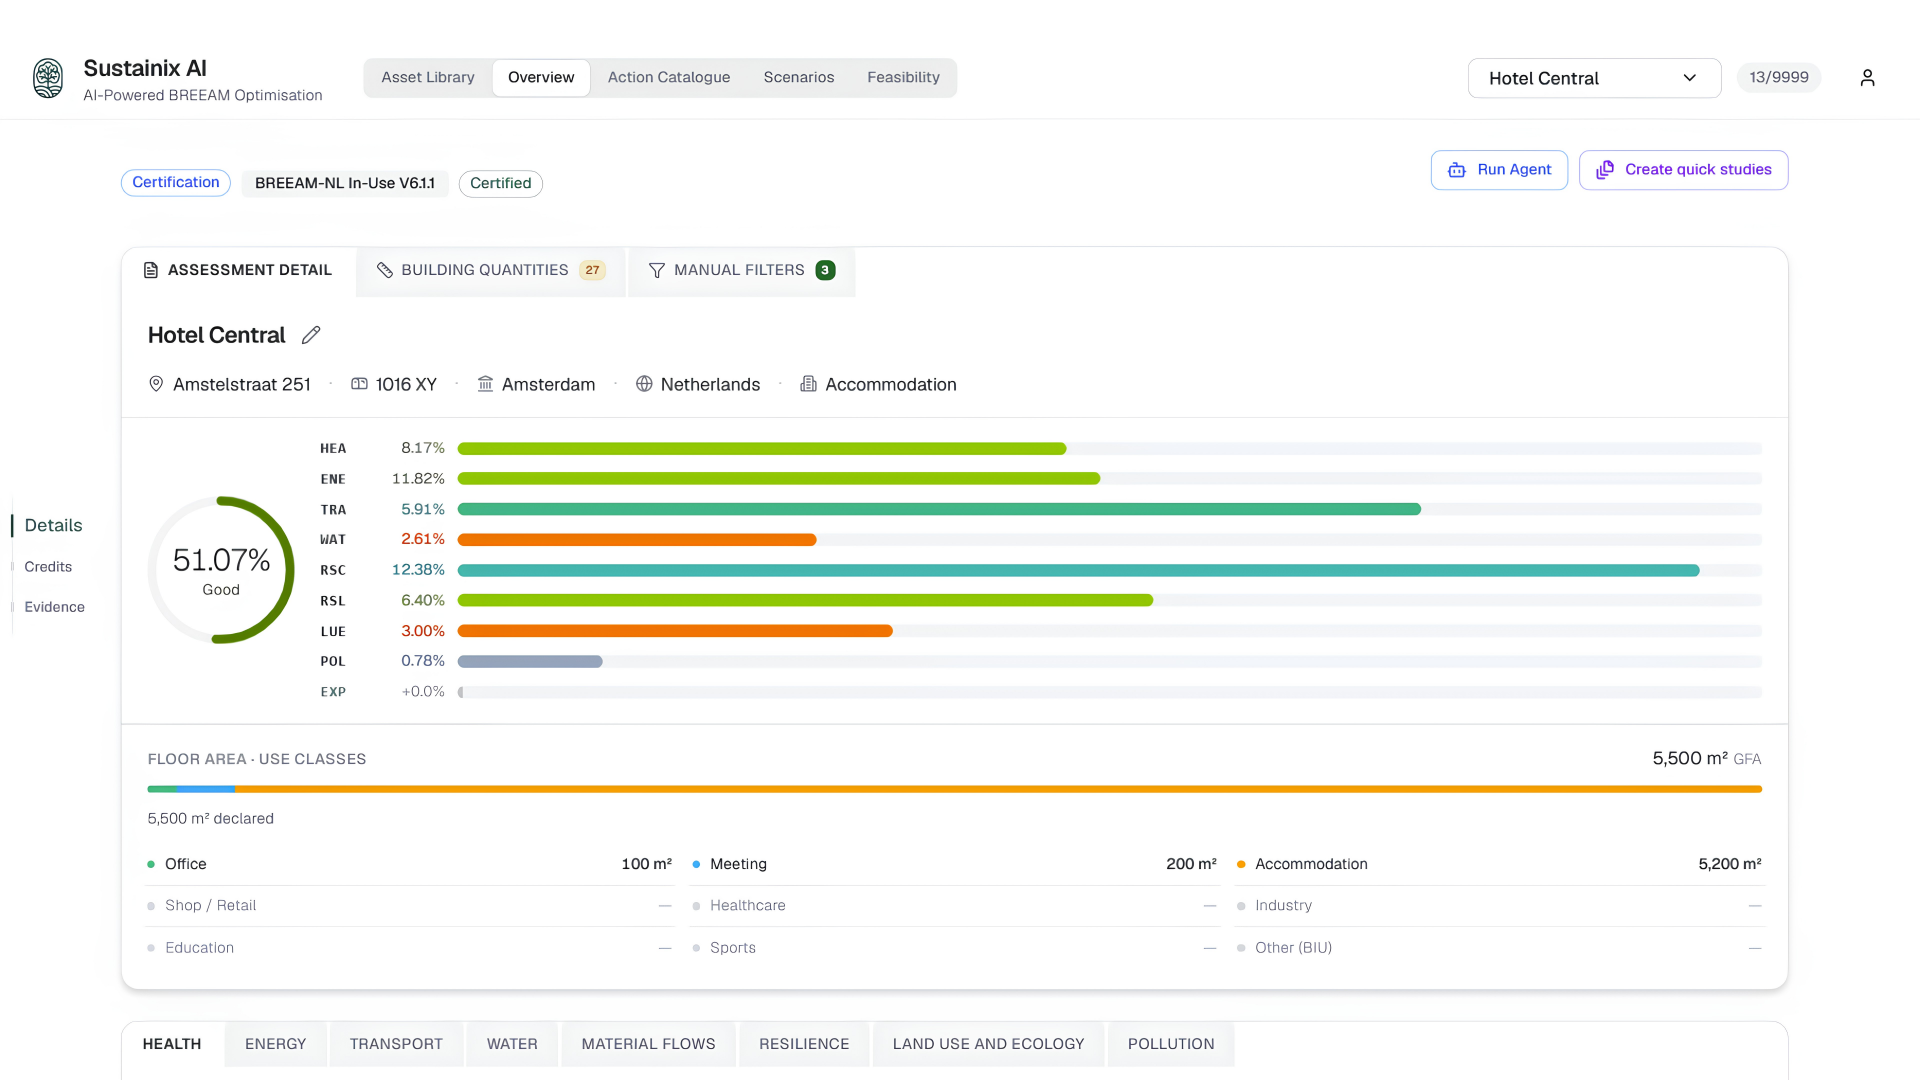This screenshot has width=1920, height=1080.
Task: Select the Meeting 200 m² row
Action: 954,864
